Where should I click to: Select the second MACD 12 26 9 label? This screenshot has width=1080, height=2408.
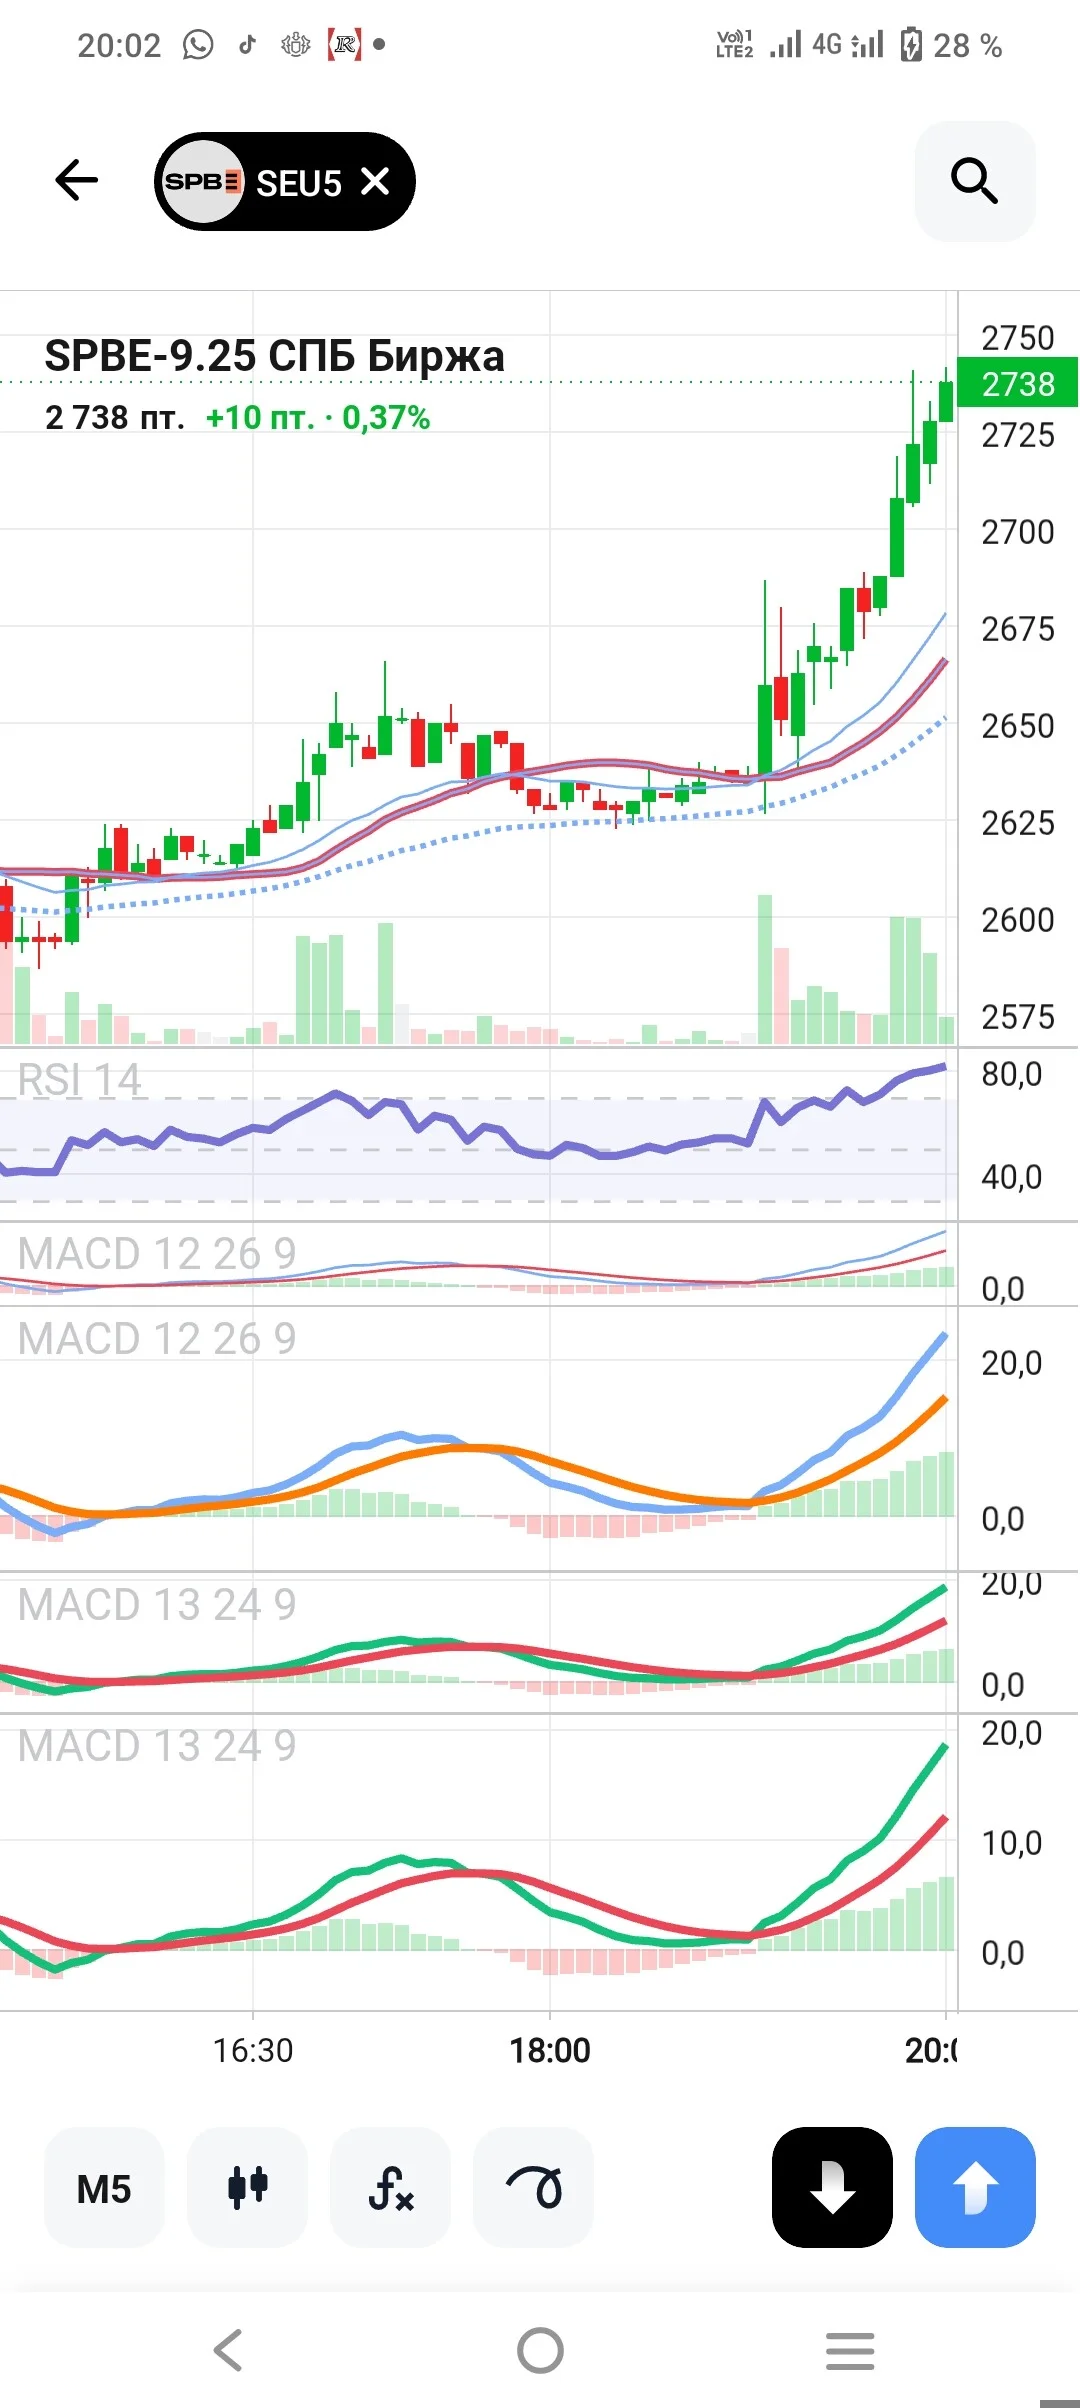point(157,1339)
